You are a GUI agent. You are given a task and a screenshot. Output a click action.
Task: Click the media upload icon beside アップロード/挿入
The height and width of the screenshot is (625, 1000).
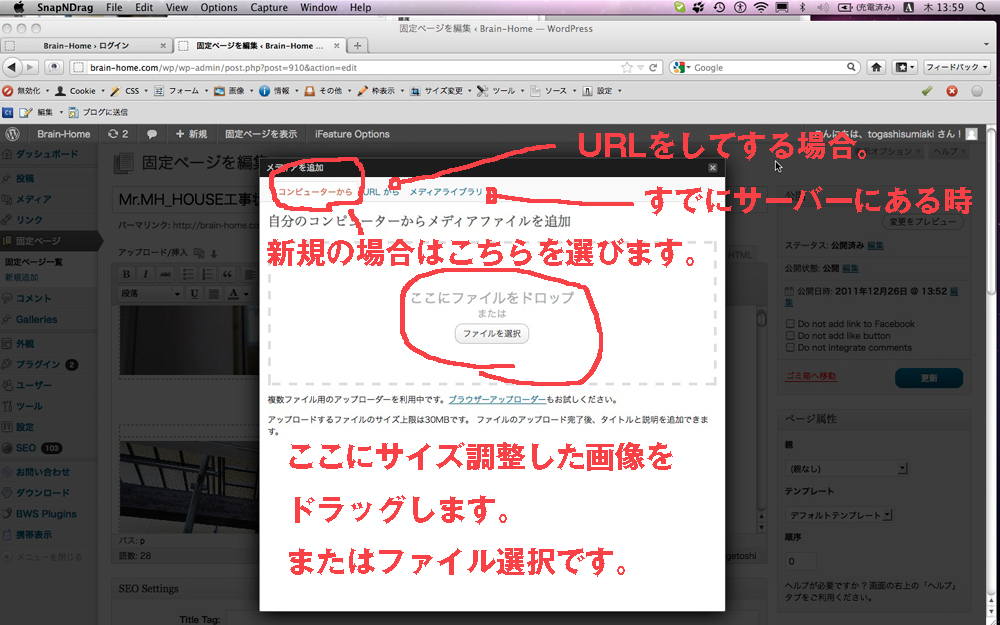coord(199,253)
